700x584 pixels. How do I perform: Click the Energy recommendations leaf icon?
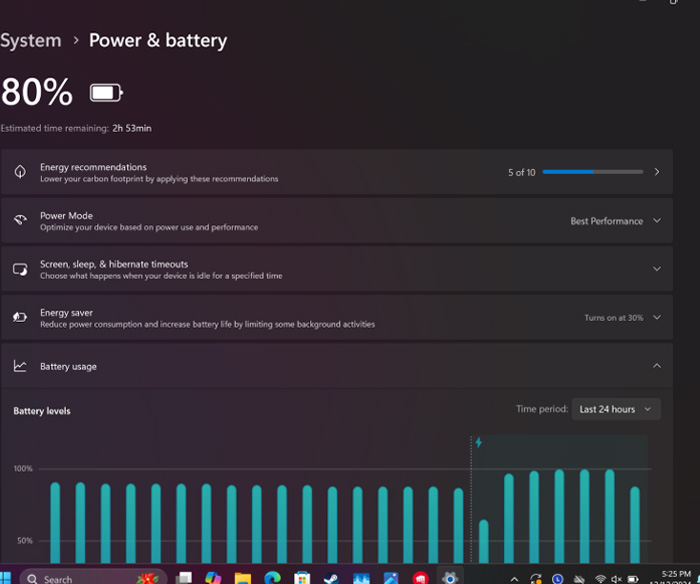click(20, 171)
